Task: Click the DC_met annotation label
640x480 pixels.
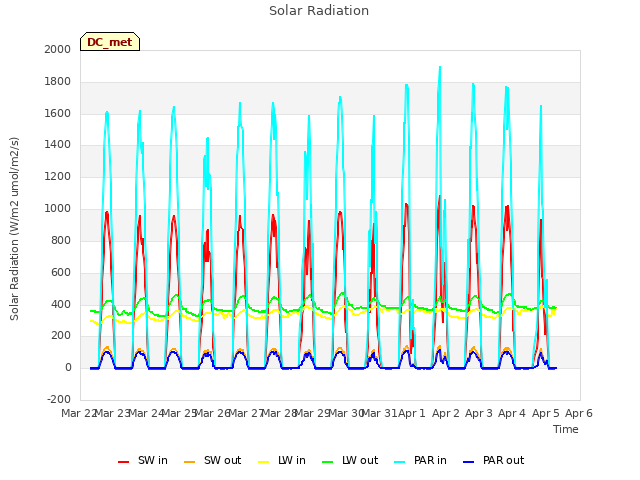Action: click(110, 42)
